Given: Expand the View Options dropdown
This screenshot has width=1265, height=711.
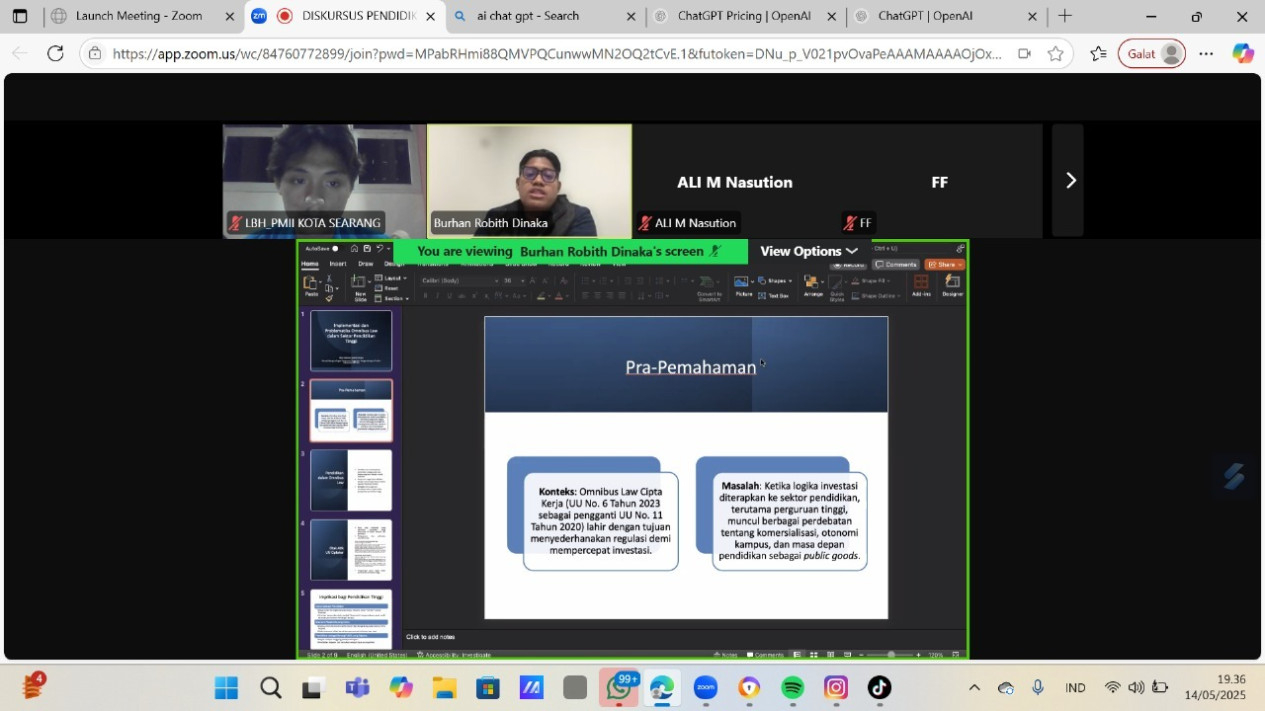Looking at the screenshot, I should coord(809,251).
